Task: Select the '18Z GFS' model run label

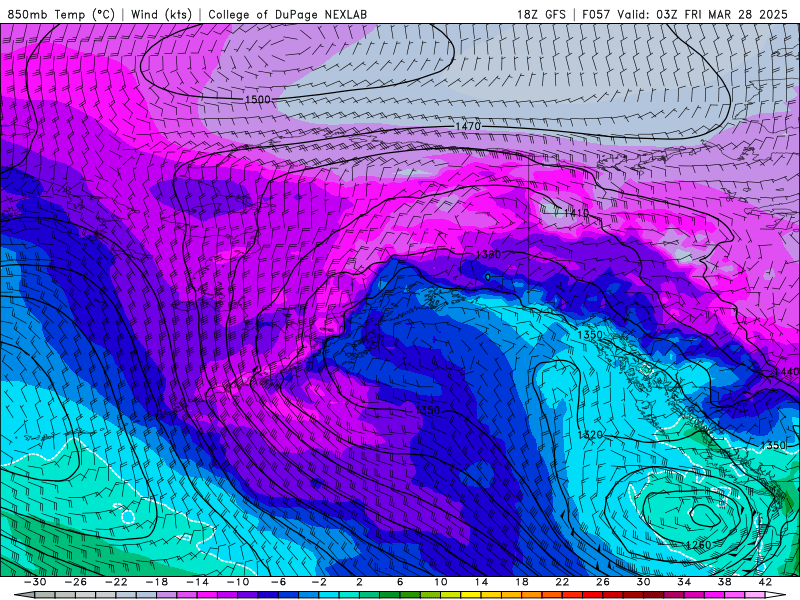Action: pos(541,14)
